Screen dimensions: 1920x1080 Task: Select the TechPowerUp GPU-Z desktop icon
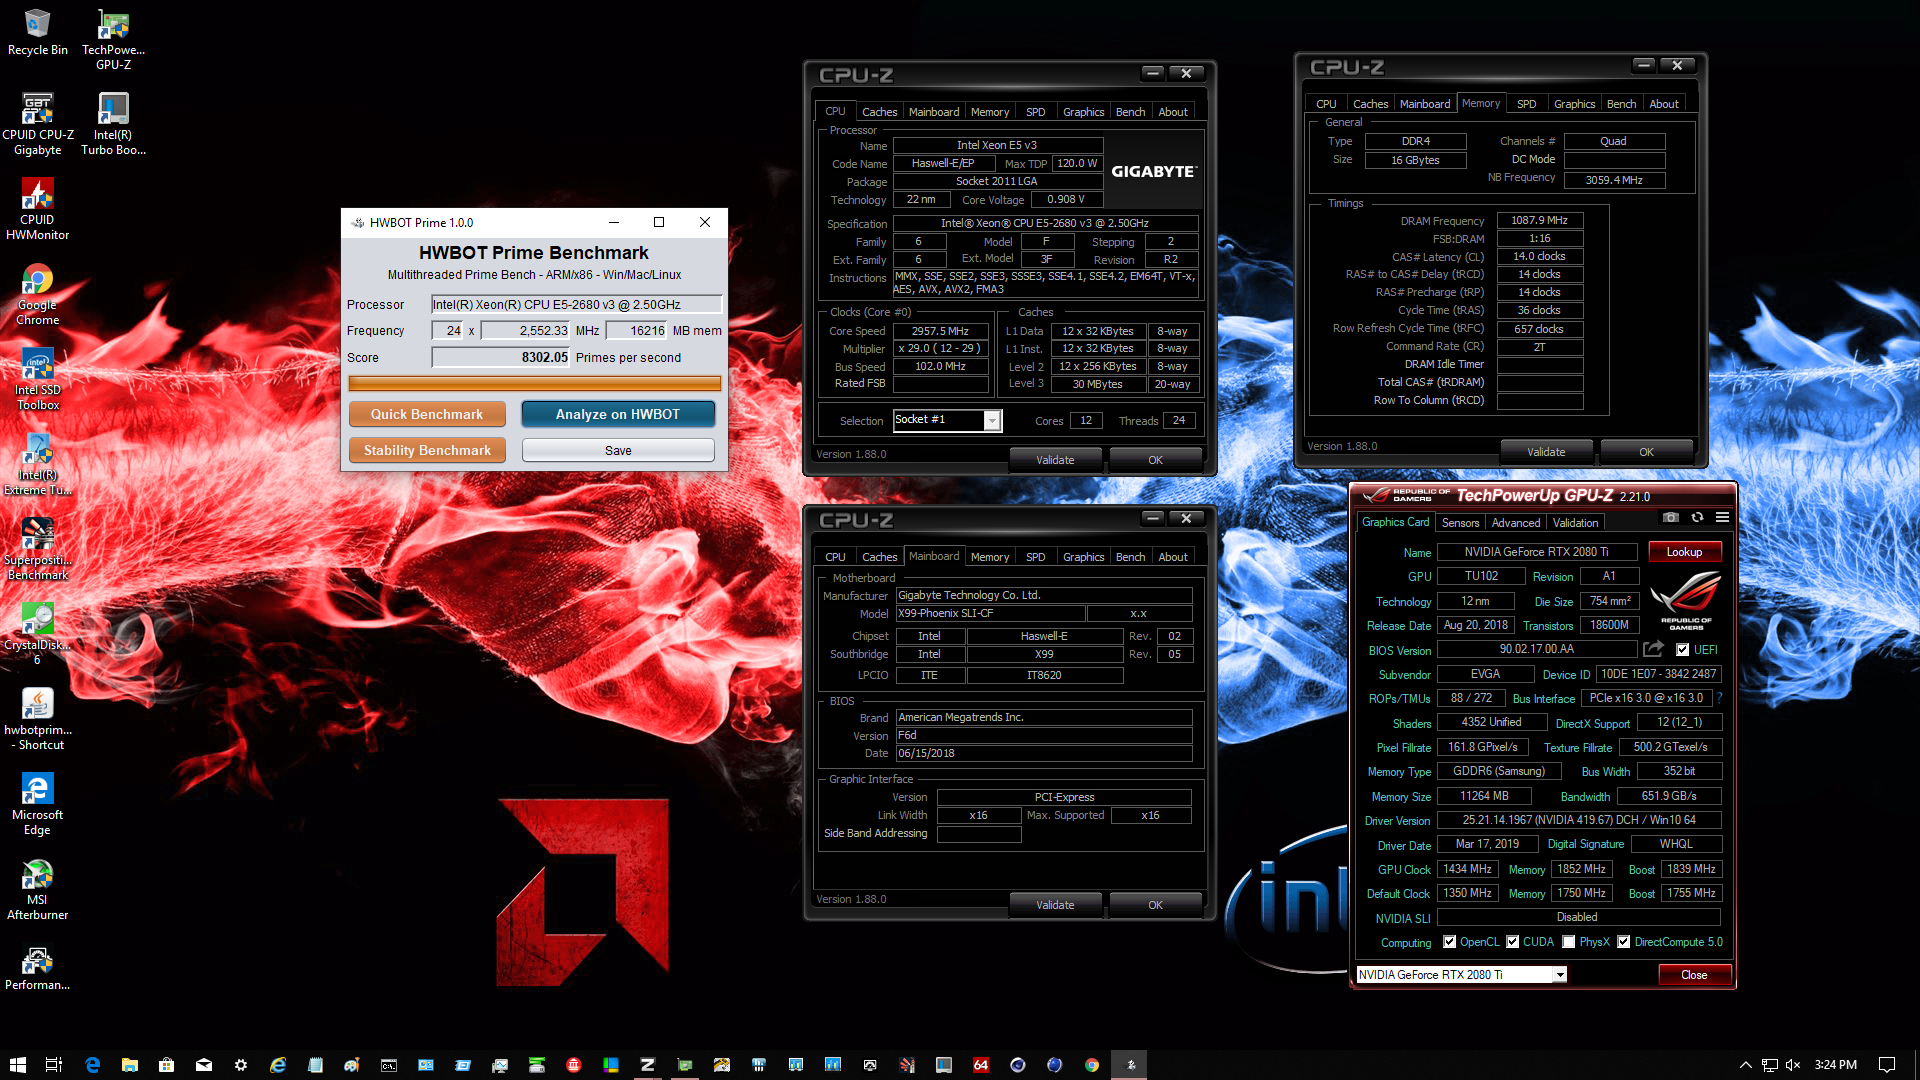[113, 40]
